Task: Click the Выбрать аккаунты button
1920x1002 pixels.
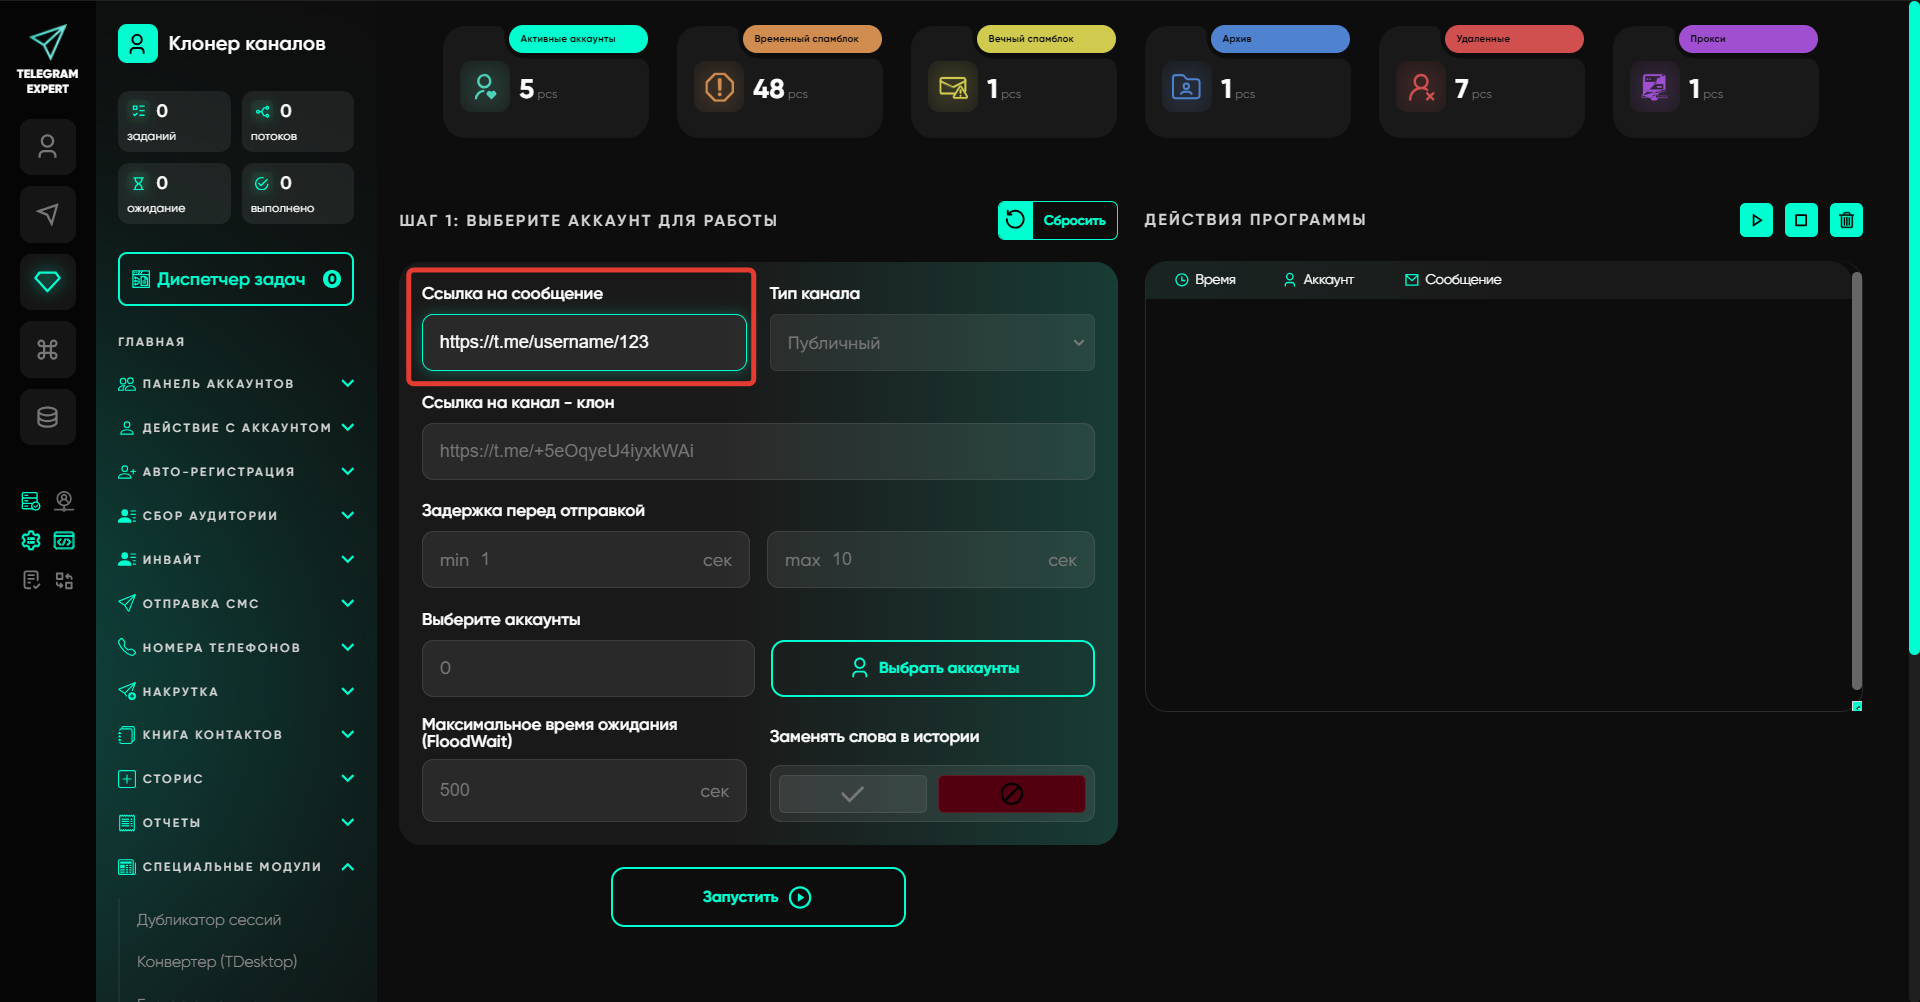Action: [932, 668]
